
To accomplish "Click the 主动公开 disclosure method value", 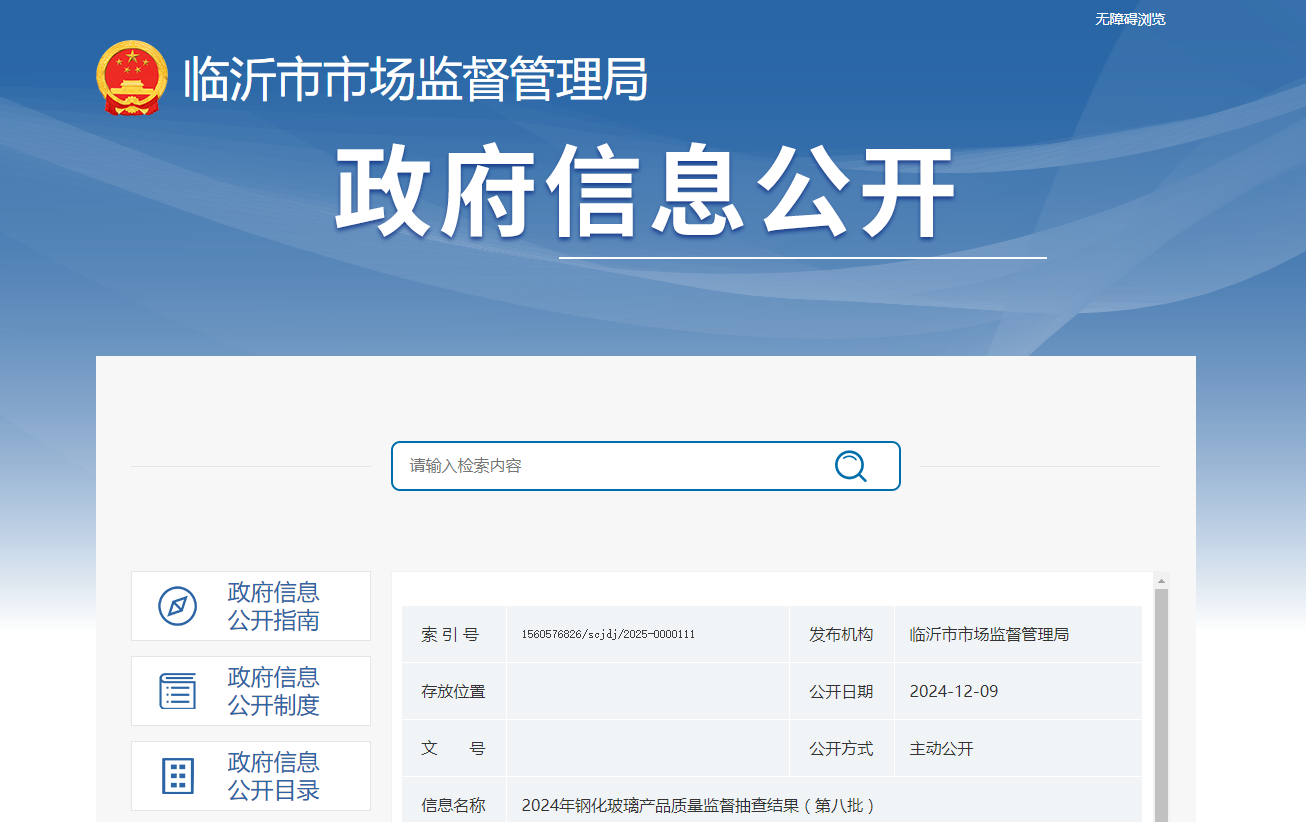I will click(x=941, y=749).
